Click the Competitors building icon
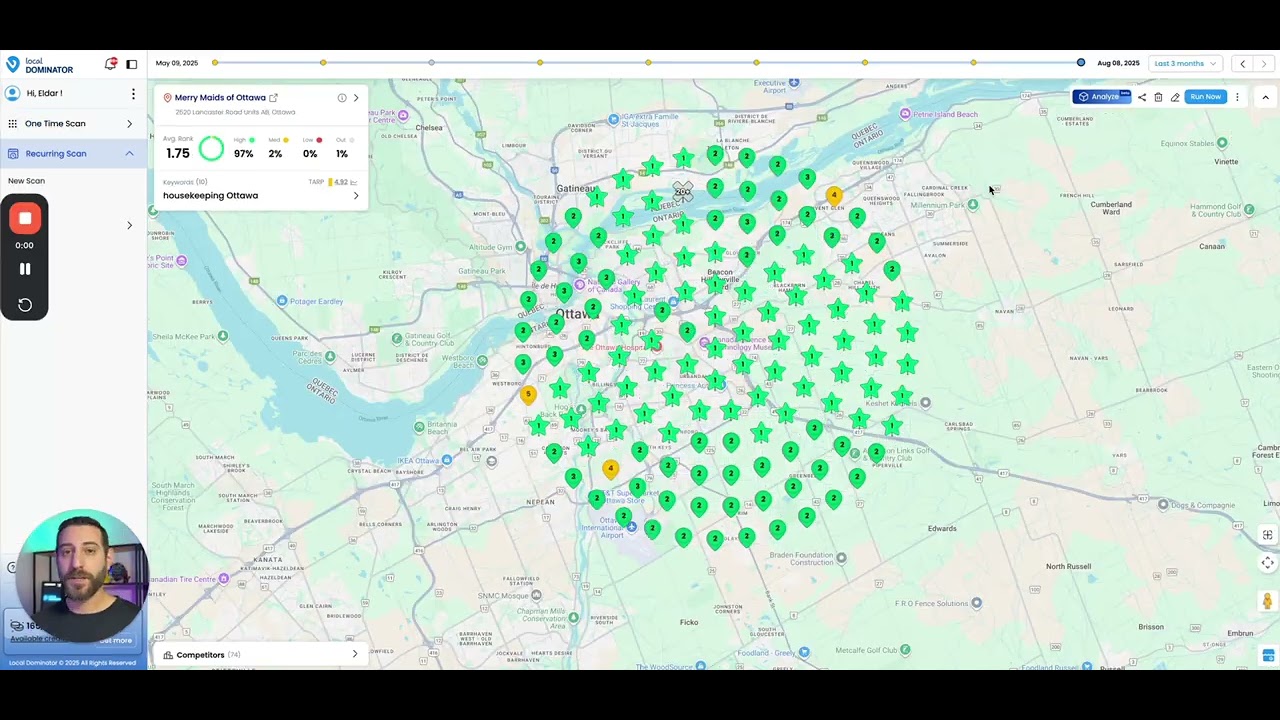1280x720 pixels. click(168, 655)
